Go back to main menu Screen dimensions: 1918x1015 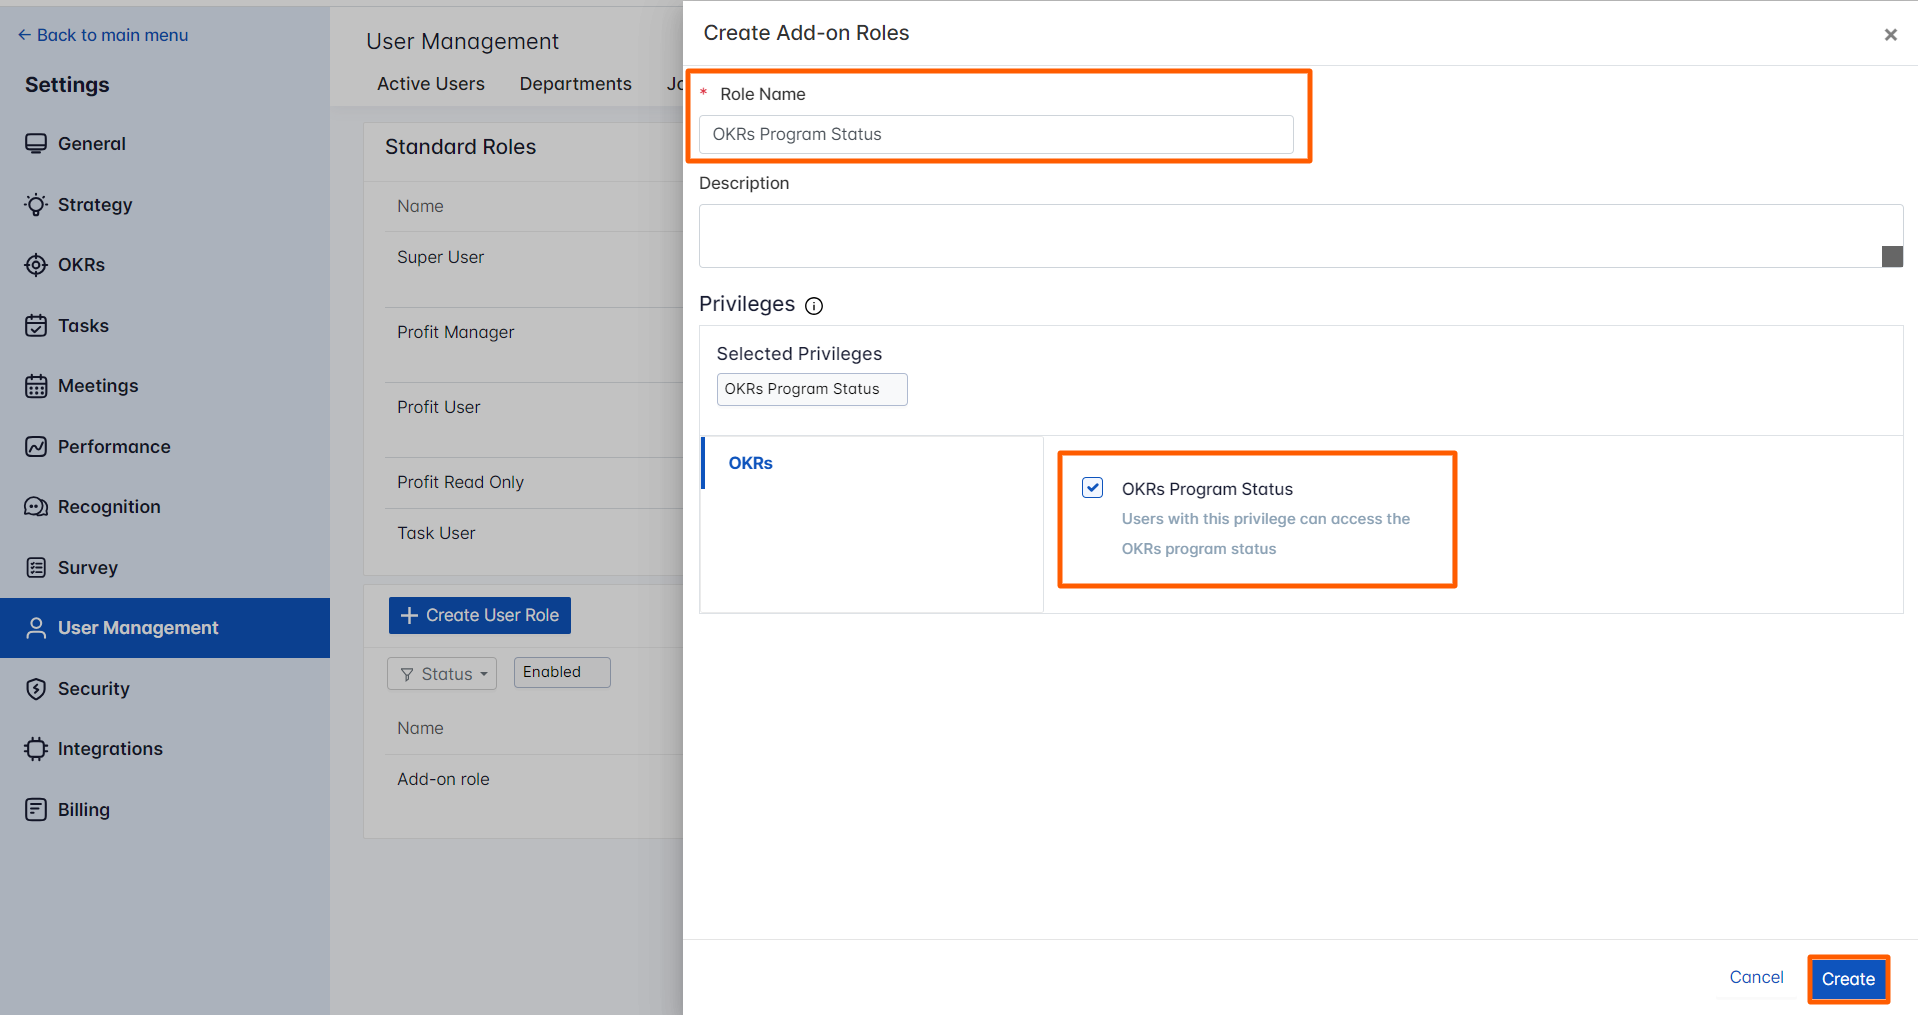pyautogui.click(x=103, y=35)
